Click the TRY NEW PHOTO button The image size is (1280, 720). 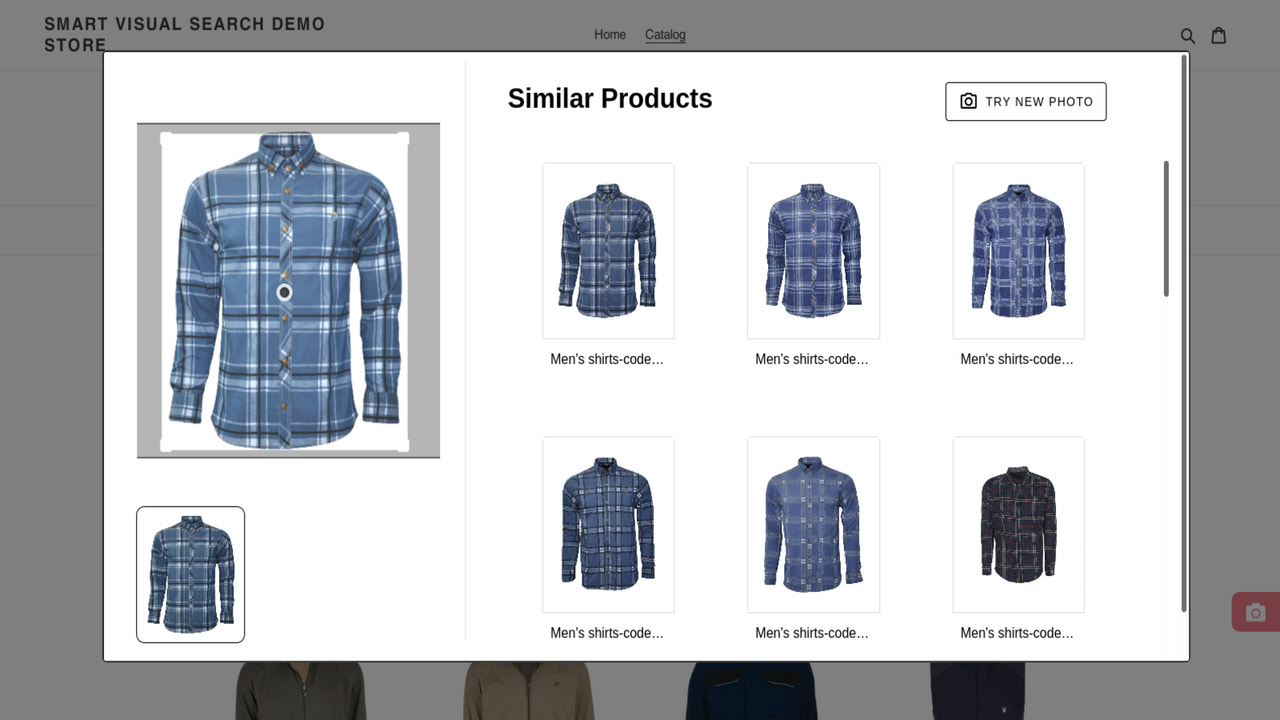pos(1025,101)
